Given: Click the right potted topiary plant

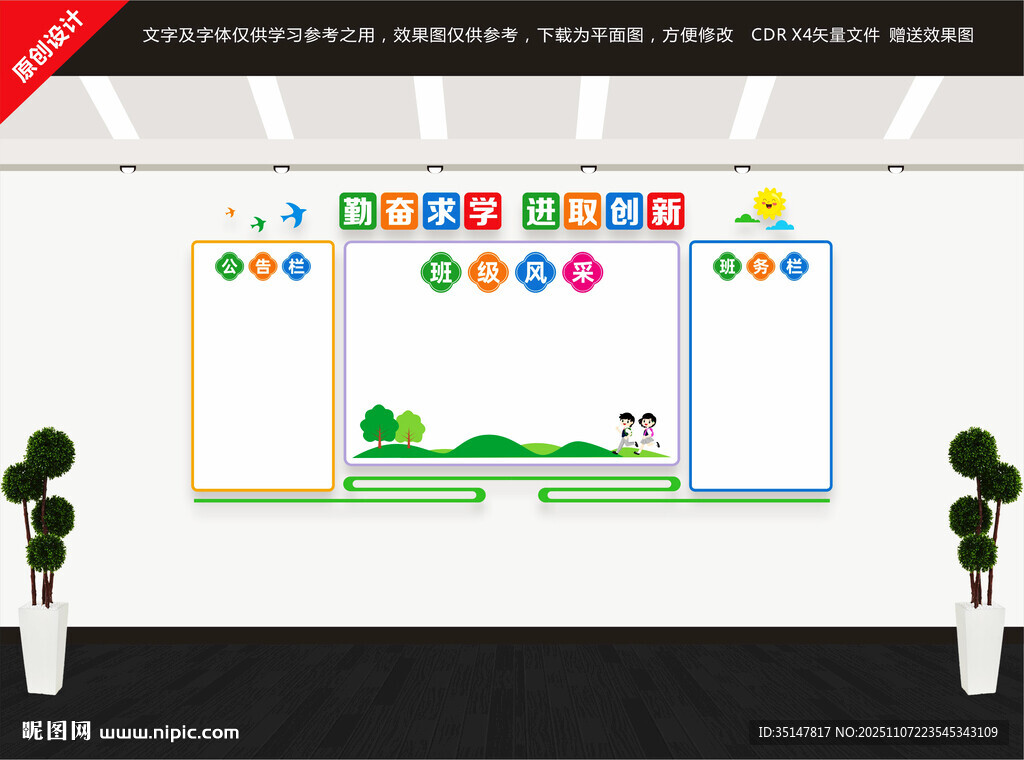Looking at the screenshot, I should [x=984, y=560].
